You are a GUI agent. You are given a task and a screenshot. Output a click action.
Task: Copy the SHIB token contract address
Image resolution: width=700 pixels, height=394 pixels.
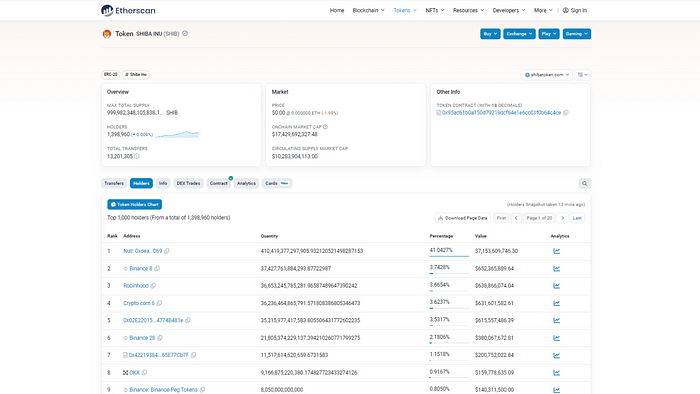pyautogui.click(x=566, y=113)
